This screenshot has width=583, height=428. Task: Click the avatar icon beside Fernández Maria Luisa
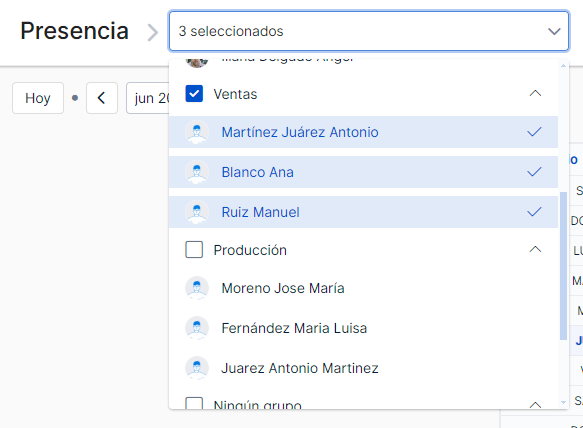tap(197, 328)
